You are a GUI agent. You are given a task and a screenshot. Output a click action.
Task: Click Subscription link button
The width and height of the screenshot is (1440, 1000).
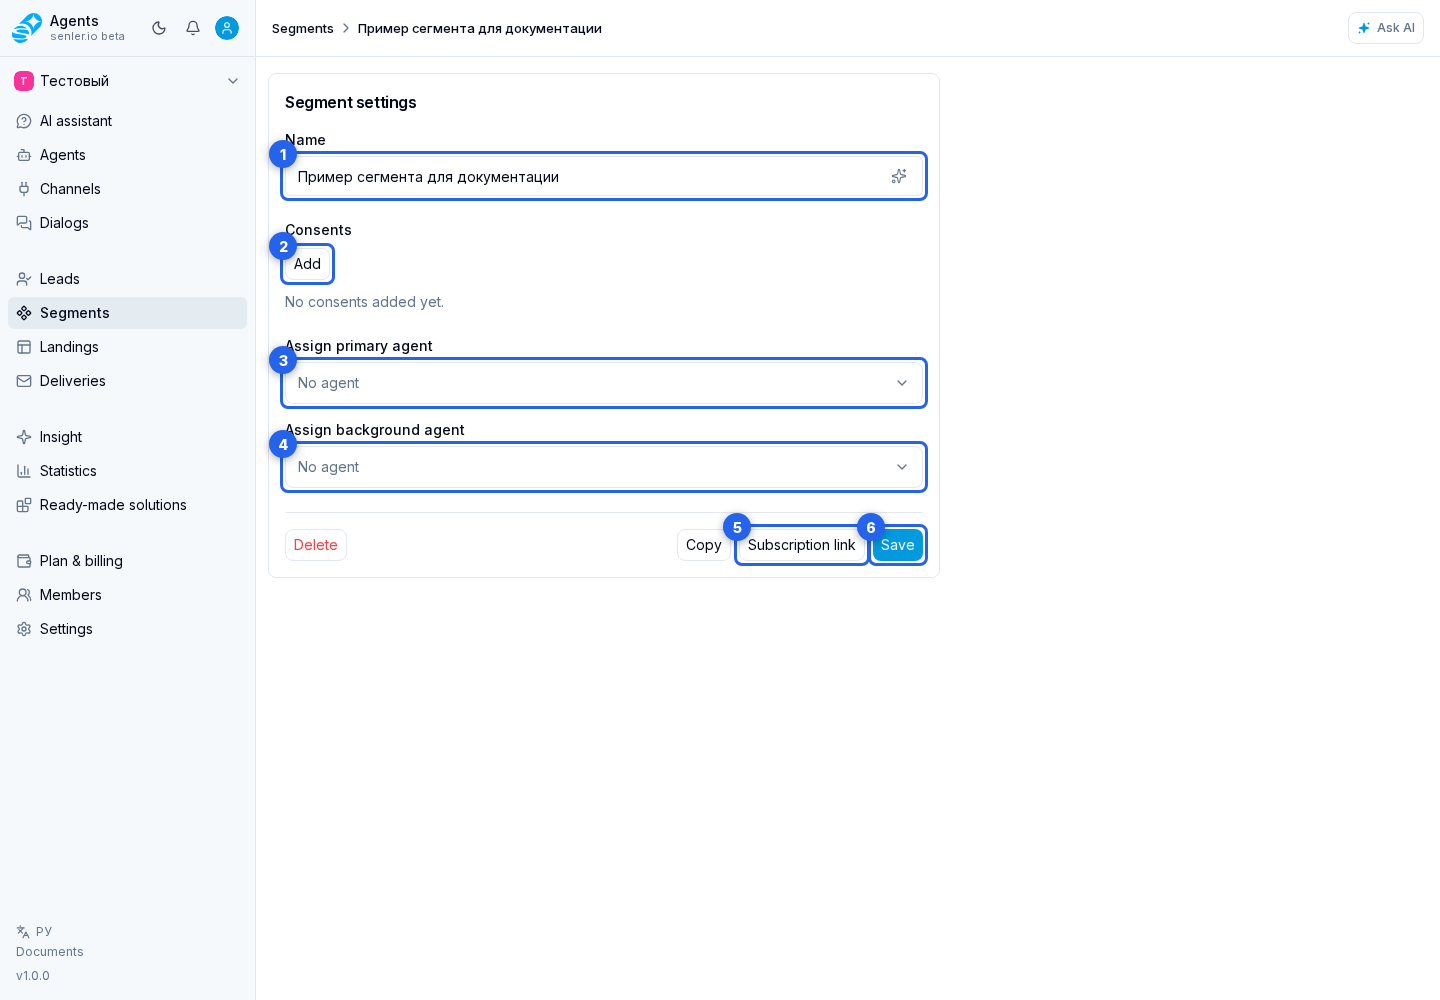(x=802, y=545)
